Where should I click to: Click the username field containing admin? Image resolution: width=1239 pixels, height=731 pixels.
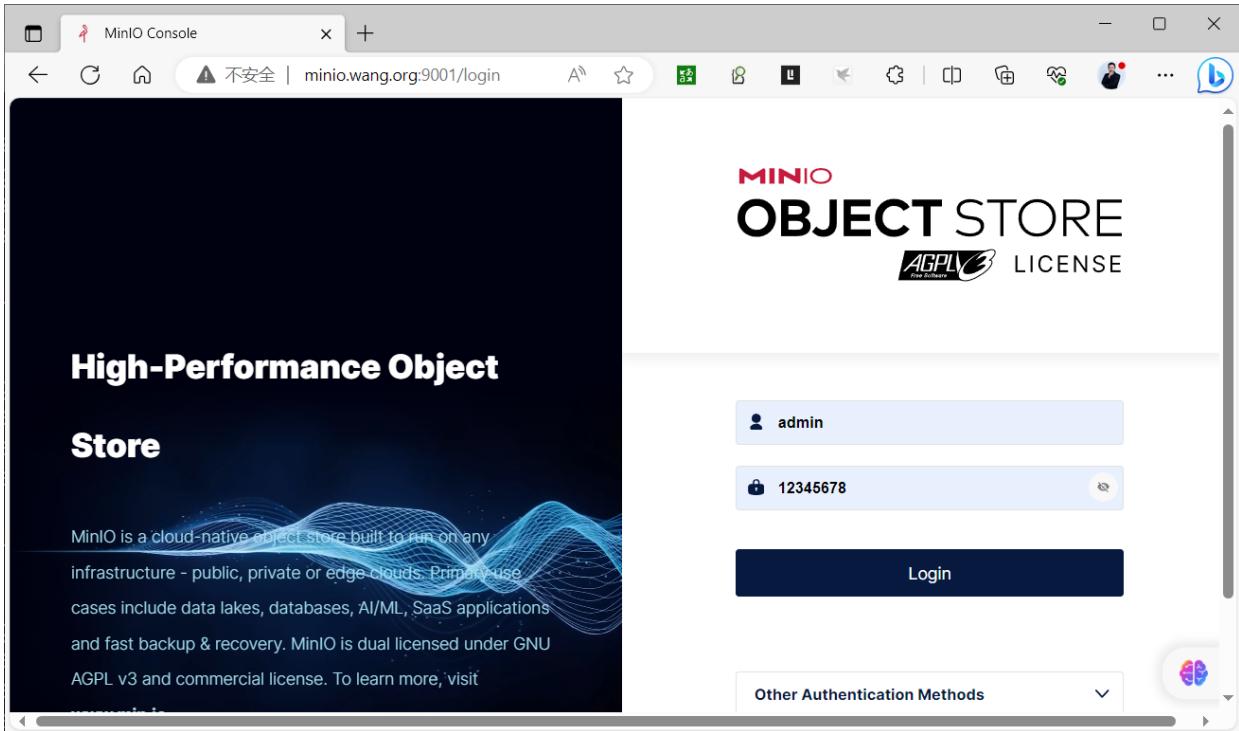point(929,422)
